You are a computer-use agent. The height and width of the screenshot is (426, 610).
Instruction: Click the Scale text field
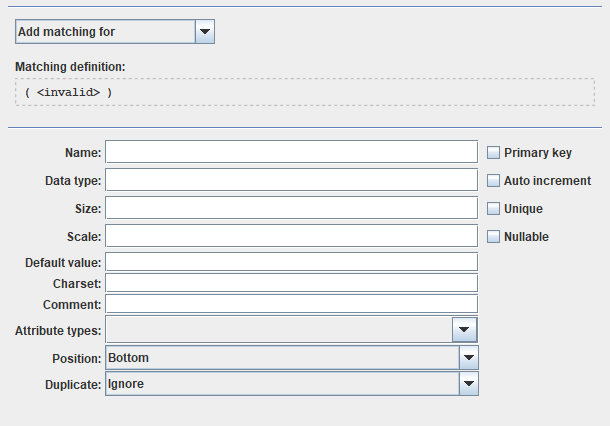pyautogui.click(x=291, y=236)
